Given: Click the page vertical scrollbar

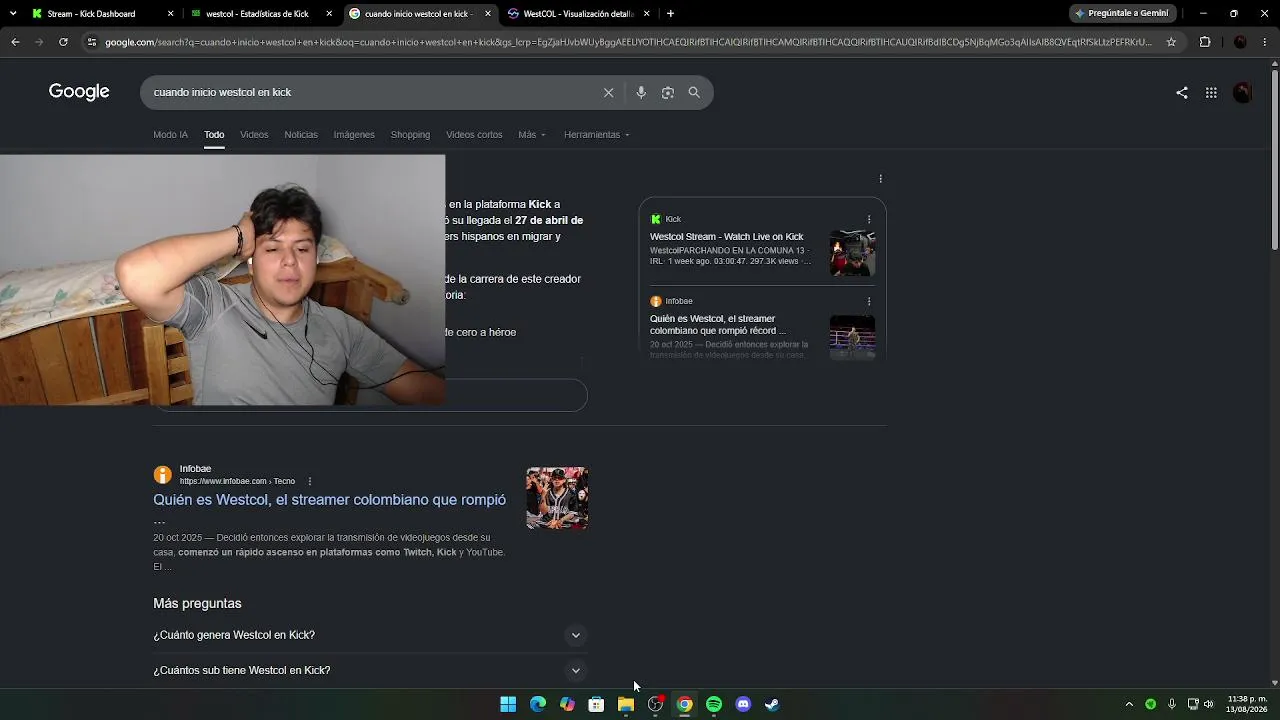Looking at the screenshot, I should (1274, 160).
